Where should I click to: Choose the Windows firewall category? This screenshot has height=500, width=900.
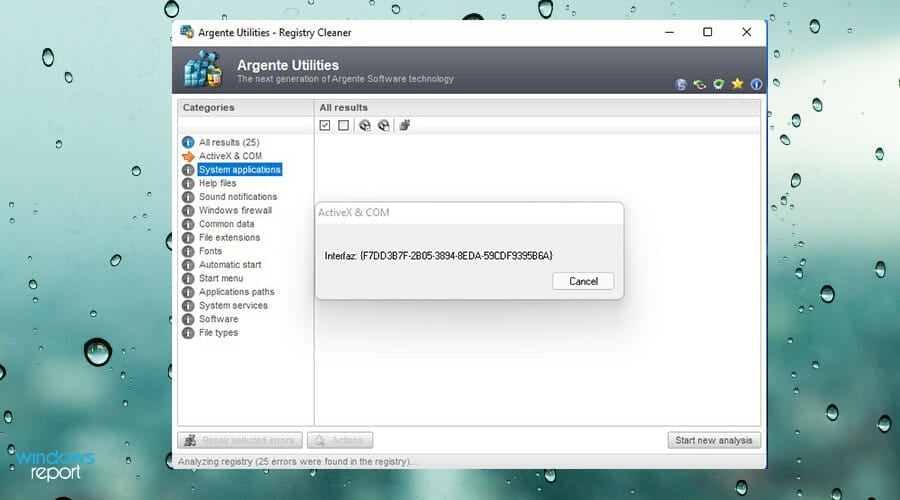[x=235, y=210]
